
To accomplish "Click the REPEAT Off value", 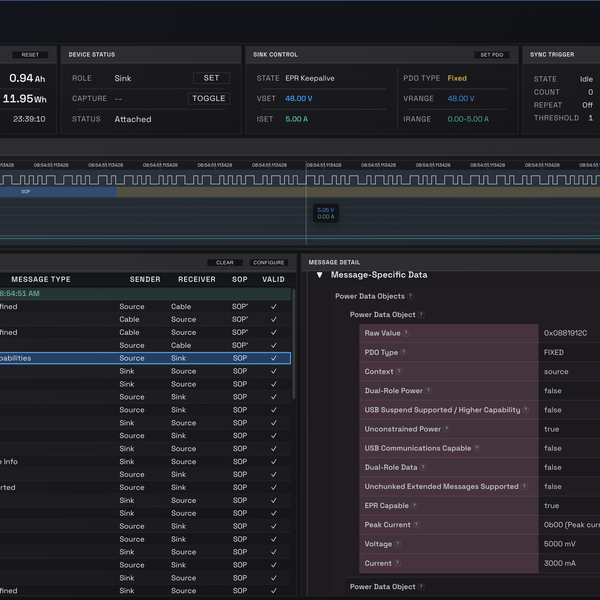I will 587,105.
